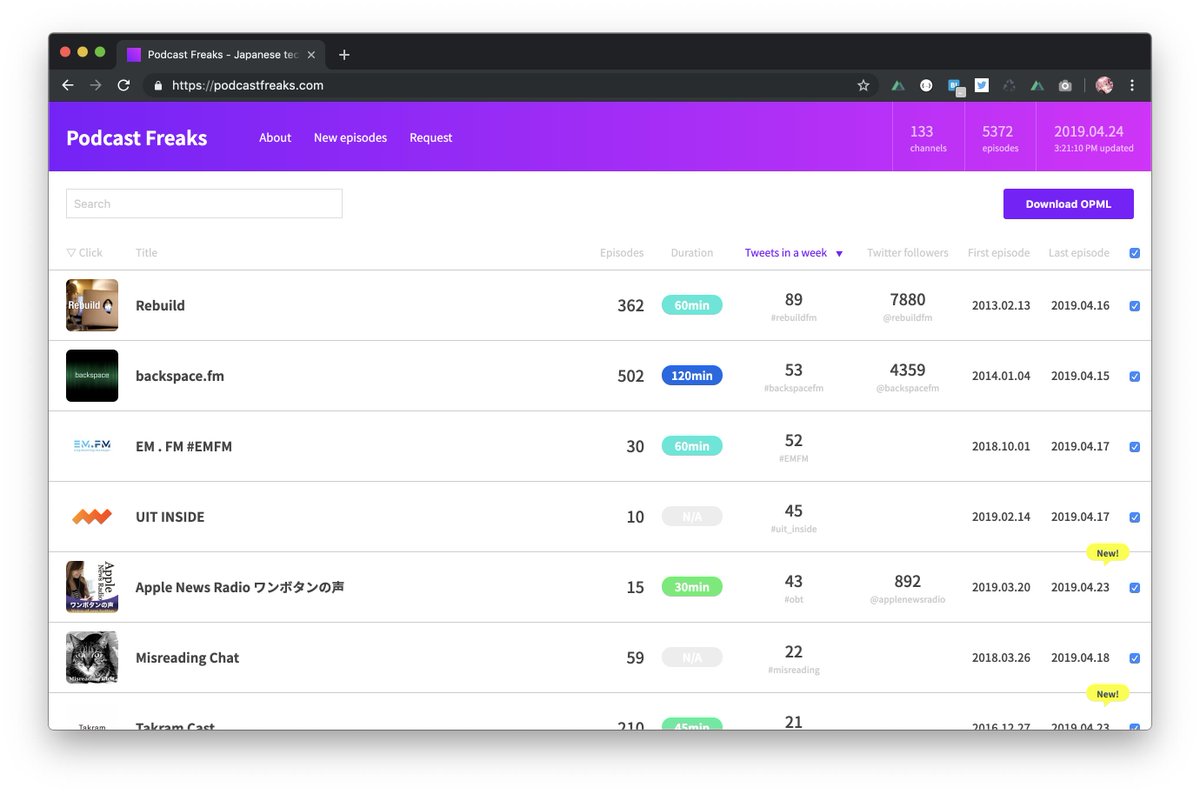Click the gray recycle-shaped extension icon
Screen dimensions: 1200x794
pos(1010,86)
